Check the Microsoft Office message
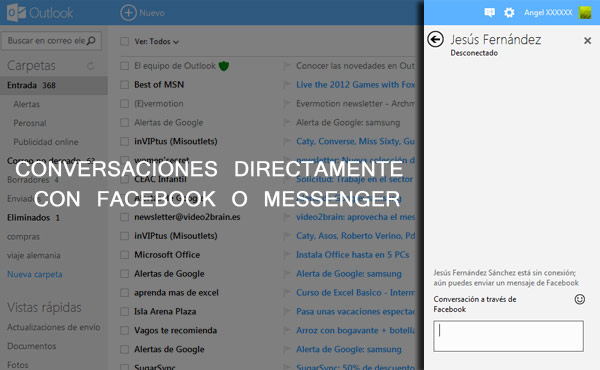The width and height of the screenshot is (600, 370). pos(124,255)
